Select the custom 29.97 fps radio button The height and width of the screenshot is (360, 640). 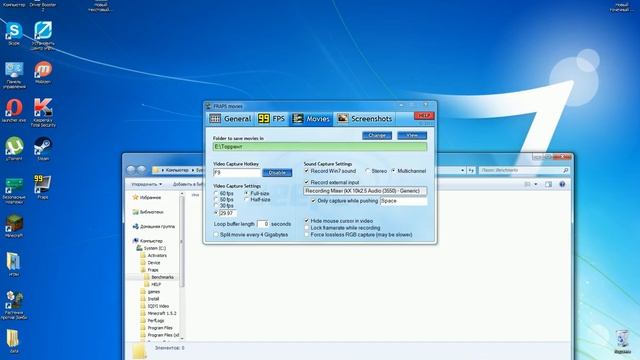click(x=216, y=213)
